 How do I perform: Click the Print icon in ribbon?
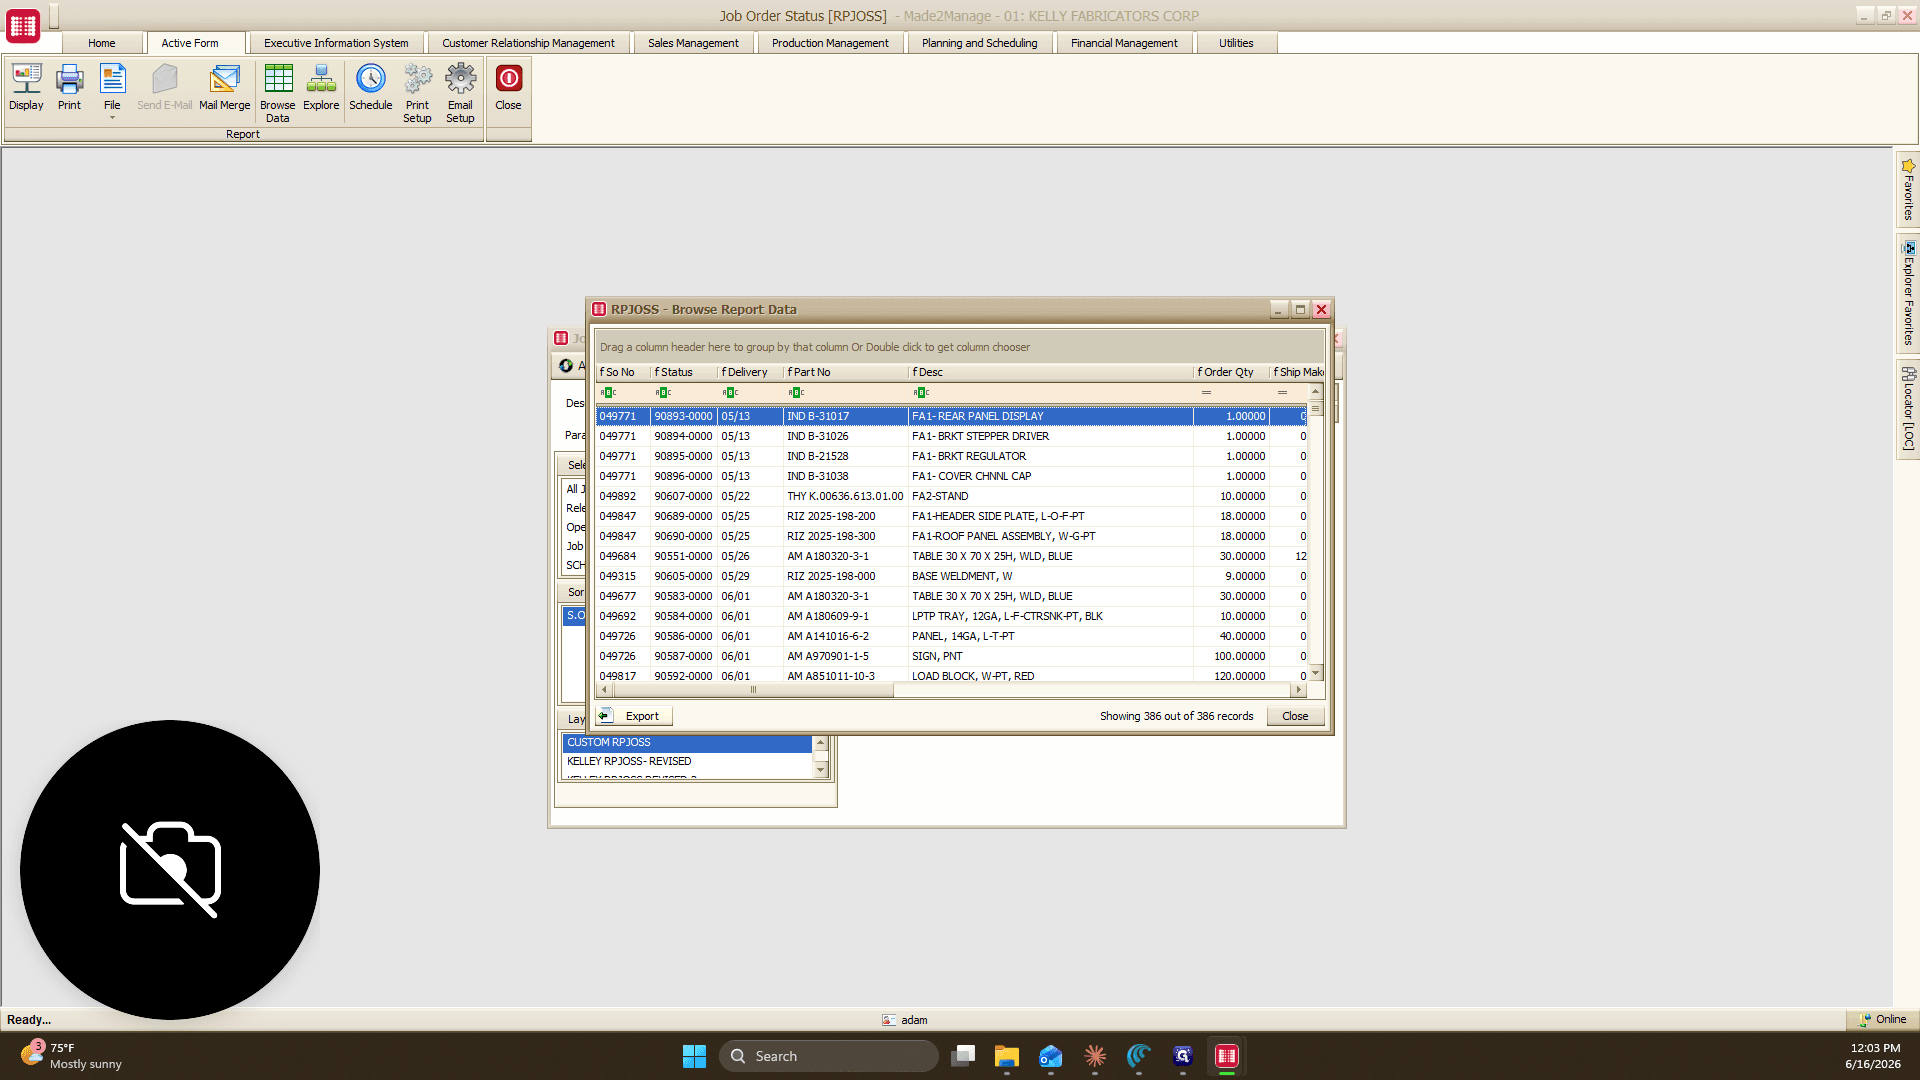69,87
